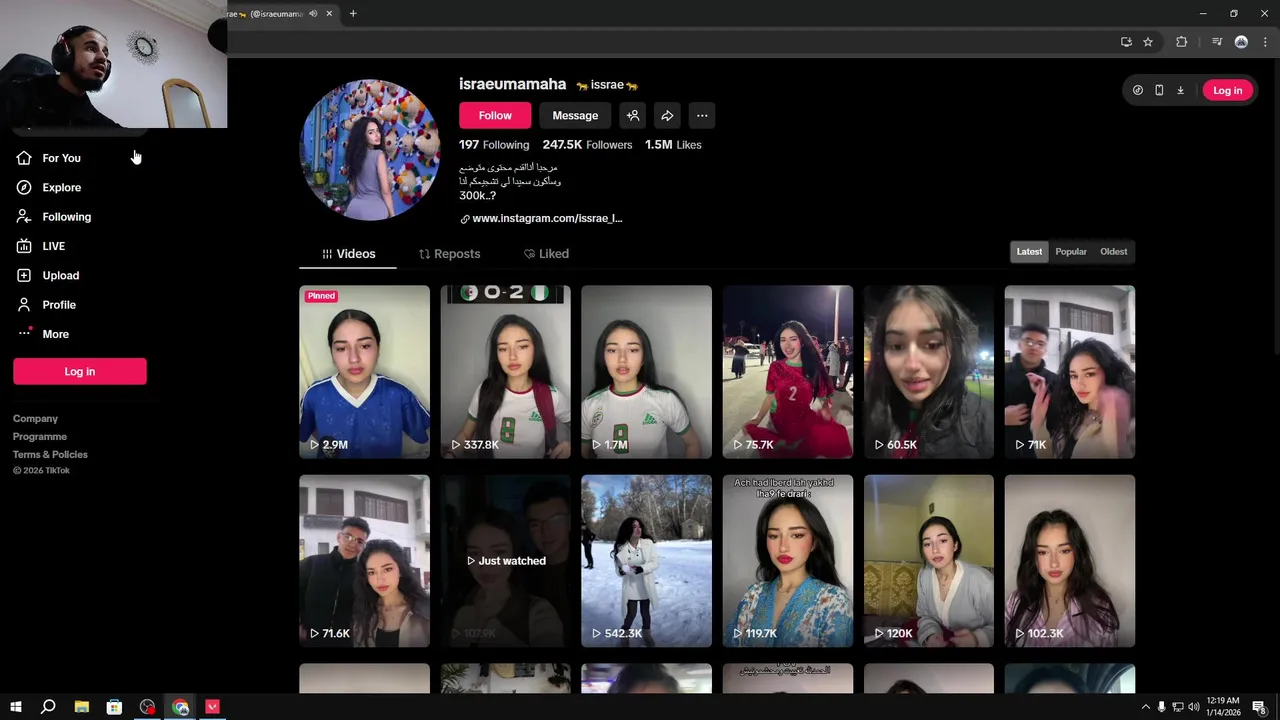Open the video with 120K views

(x=929, y=561)
